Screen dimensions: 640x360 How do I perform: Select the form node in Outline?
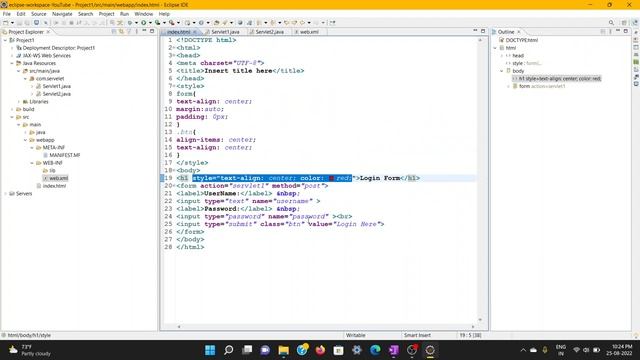pyautogui.click(x=542, y=86)
